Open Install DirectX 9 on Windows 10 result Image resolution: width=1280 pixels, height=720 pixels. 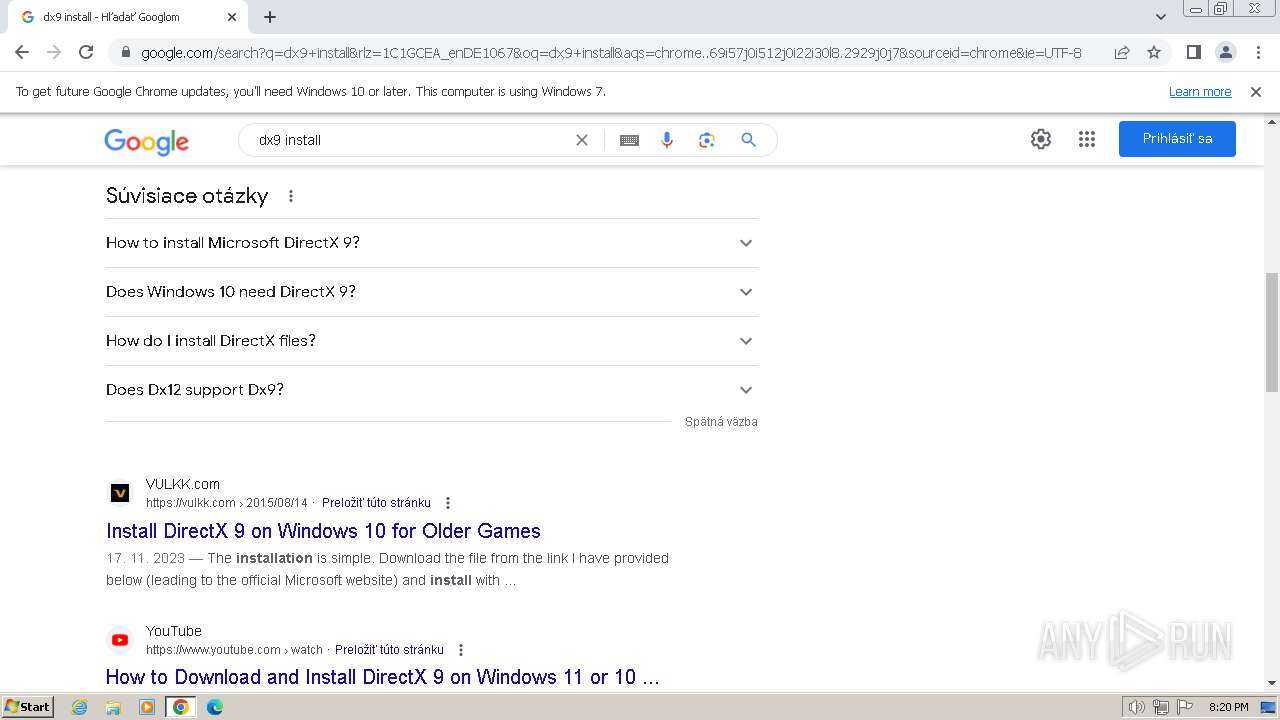[323, 531]
